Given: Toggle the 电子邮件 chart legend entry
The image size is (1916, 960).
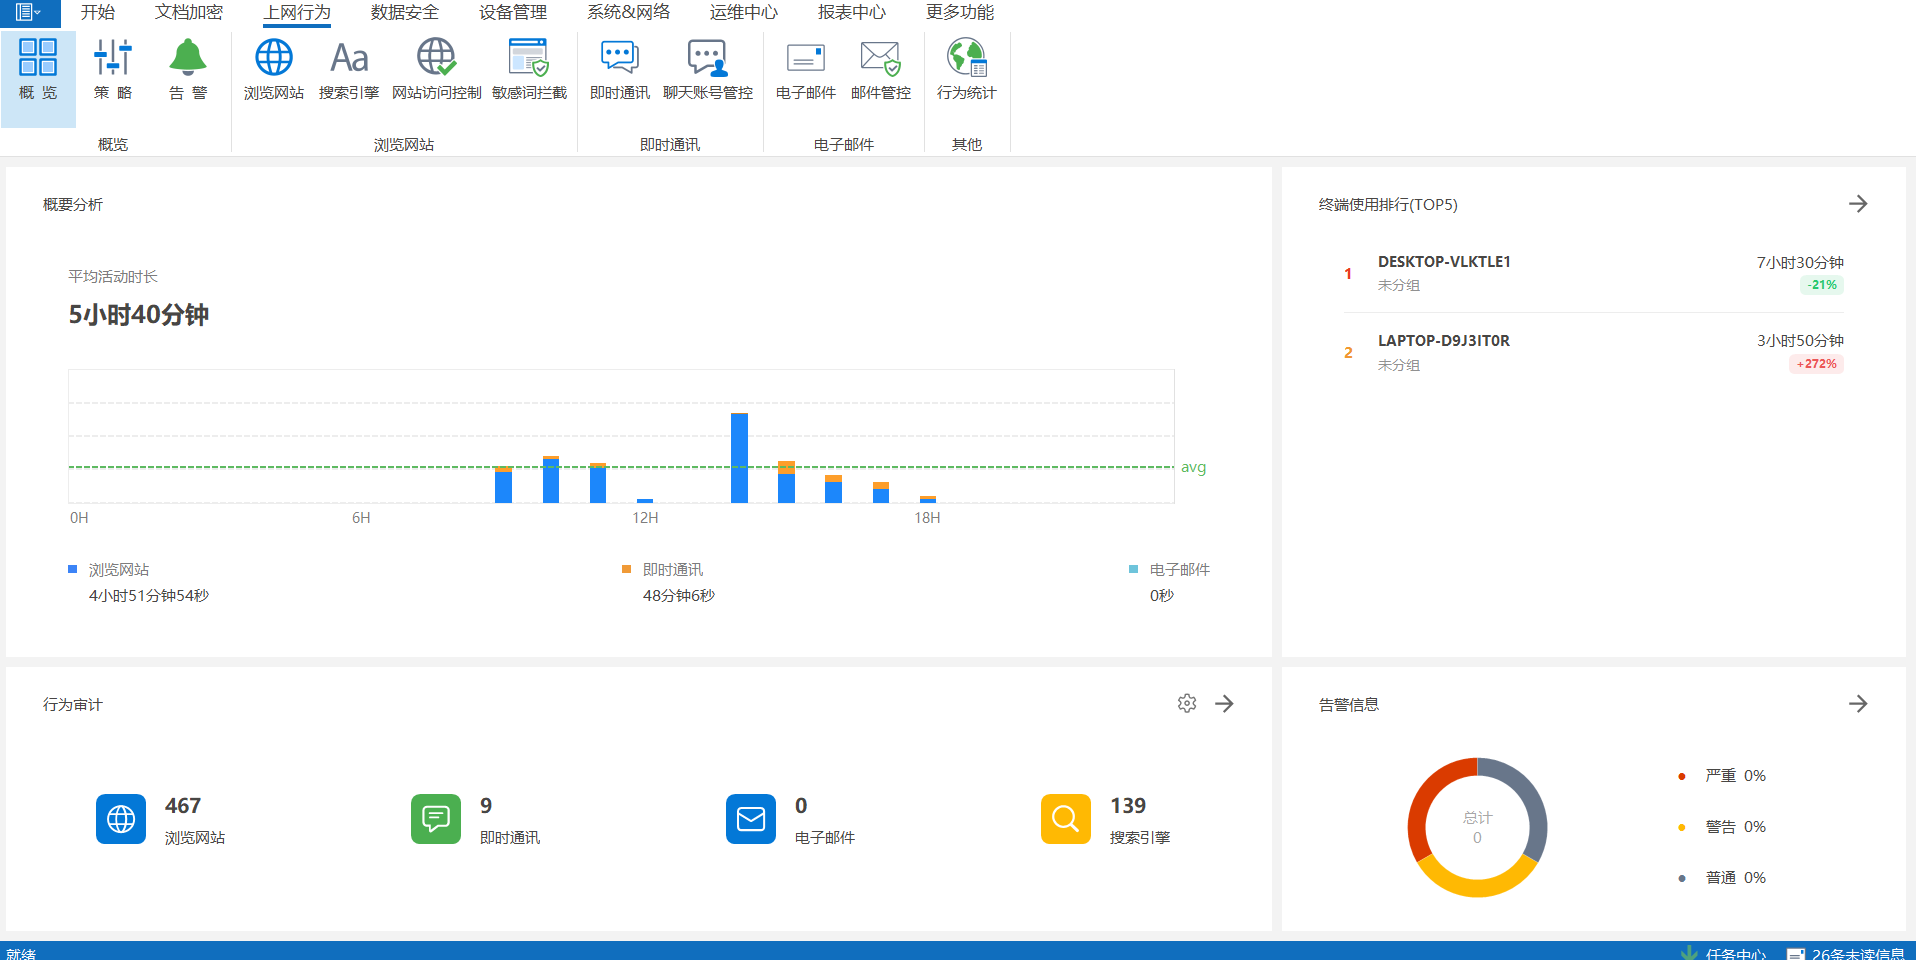Looking at the screenshot, I should coord(1170,569).
